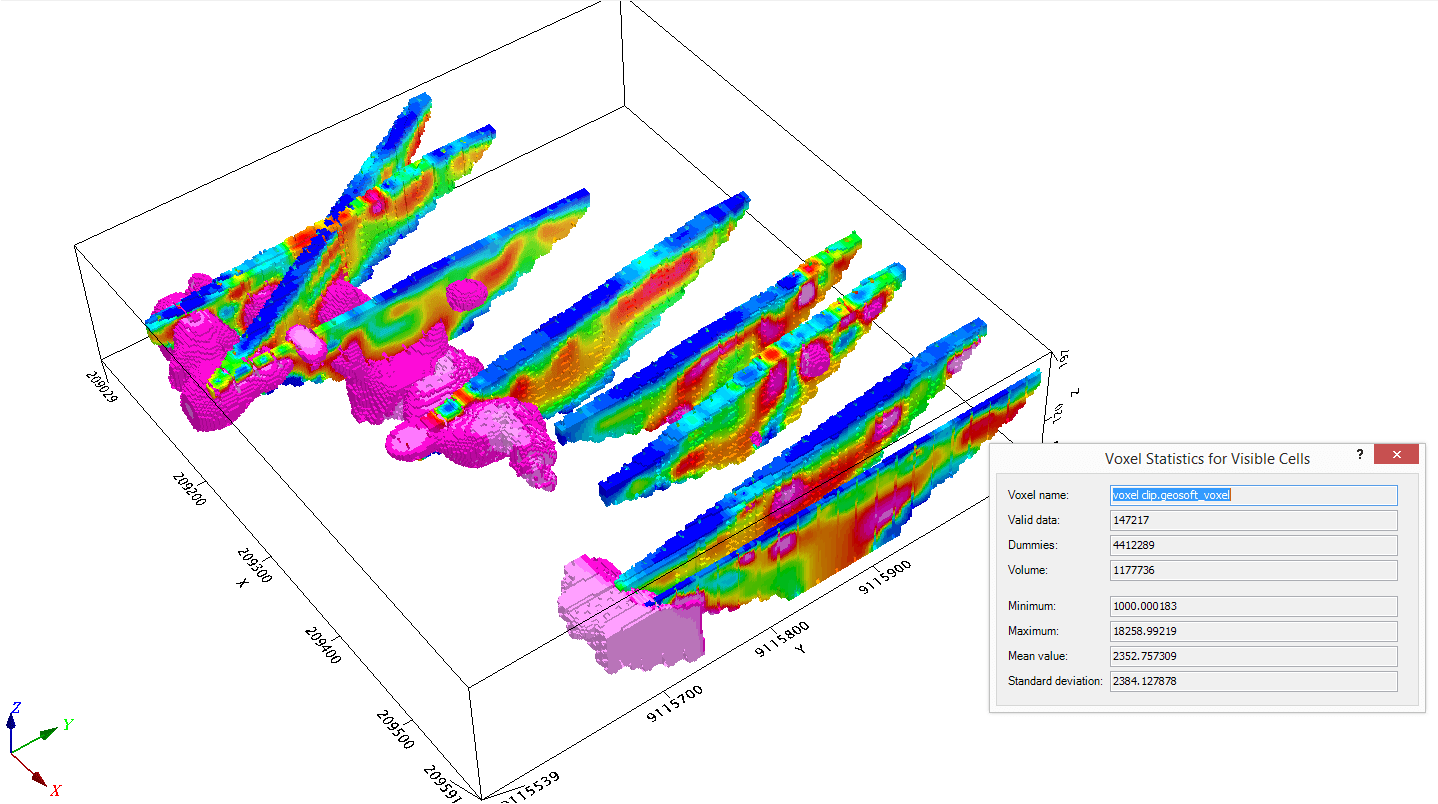
Task: Click the question mark help button
Action: click(1359, 455)
